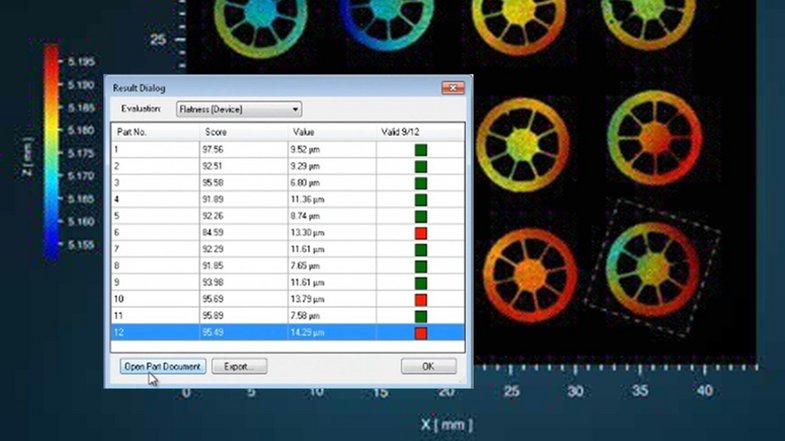The width and height of the screenshot is (785, 441).
Task: Click the X [ mm ] axis label
Action: point(446,425)
